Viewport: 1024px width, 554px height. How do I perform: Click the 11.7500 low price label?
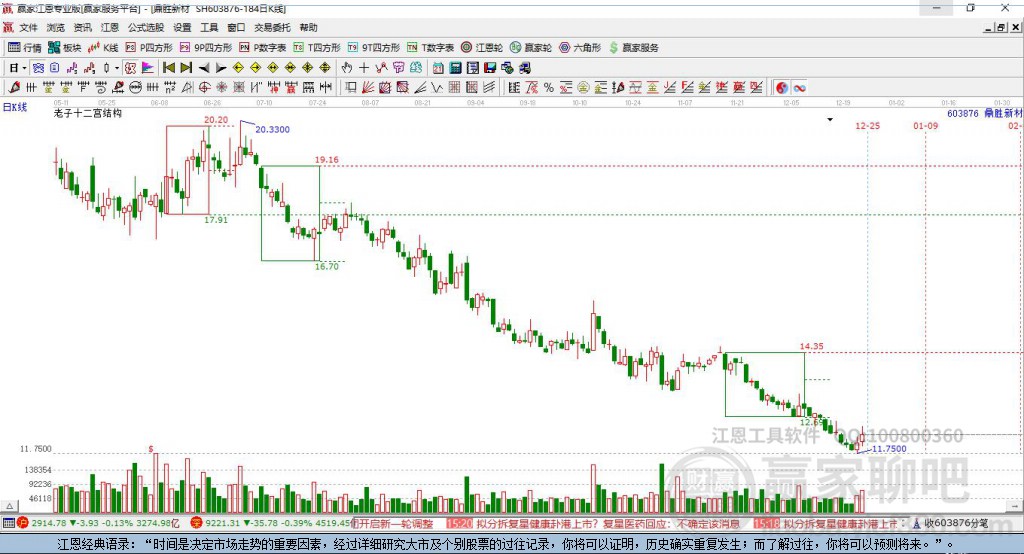tap(889, 449)
